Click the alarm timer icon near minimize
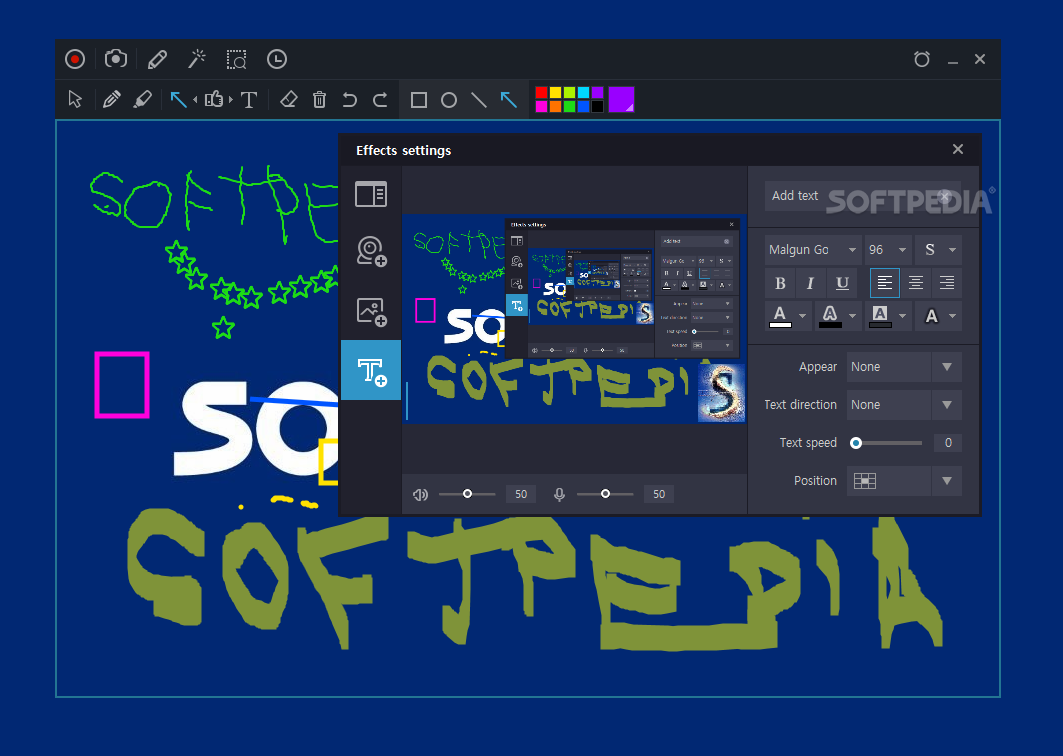The width and height of the screenshot is (1063, 756). pyautogui.click(x=921, y=60)
